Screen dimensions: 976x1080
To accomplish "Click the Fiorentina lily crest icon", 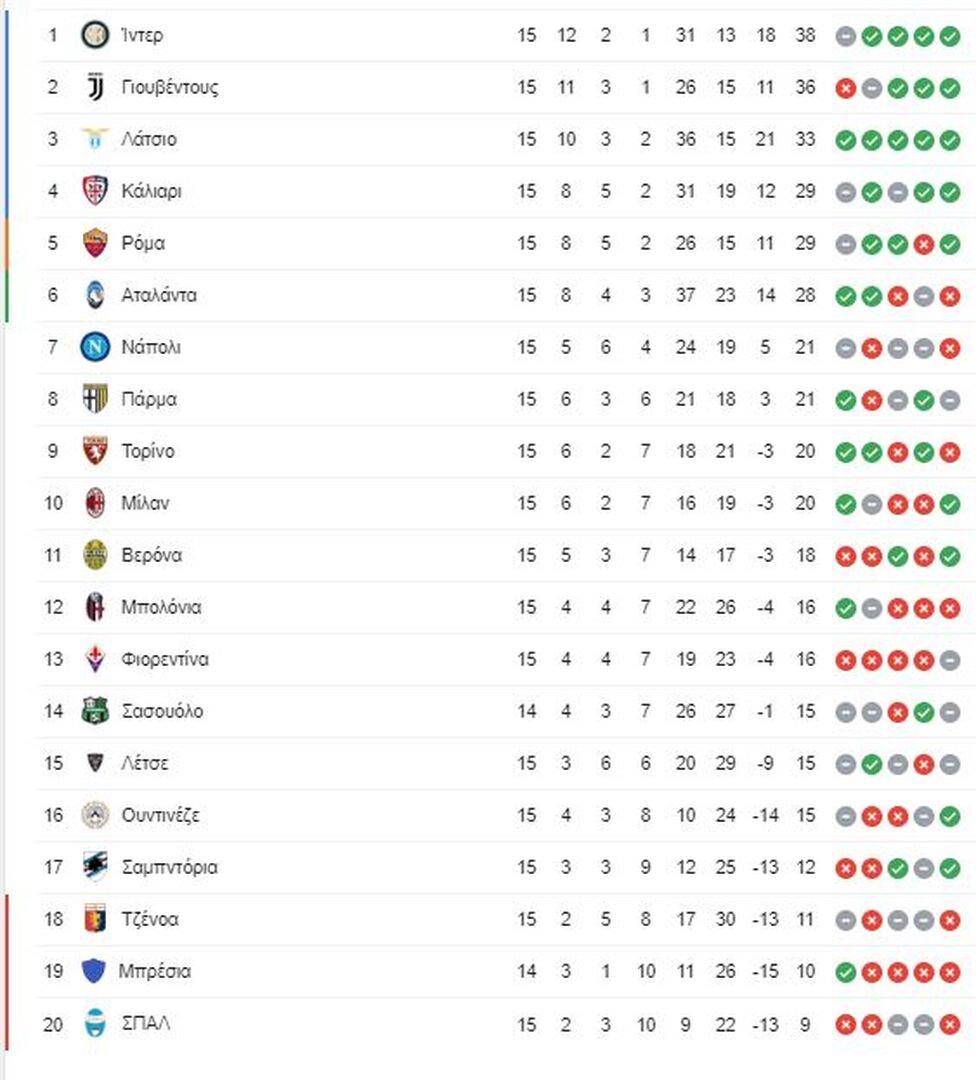I will pos(95,659).
